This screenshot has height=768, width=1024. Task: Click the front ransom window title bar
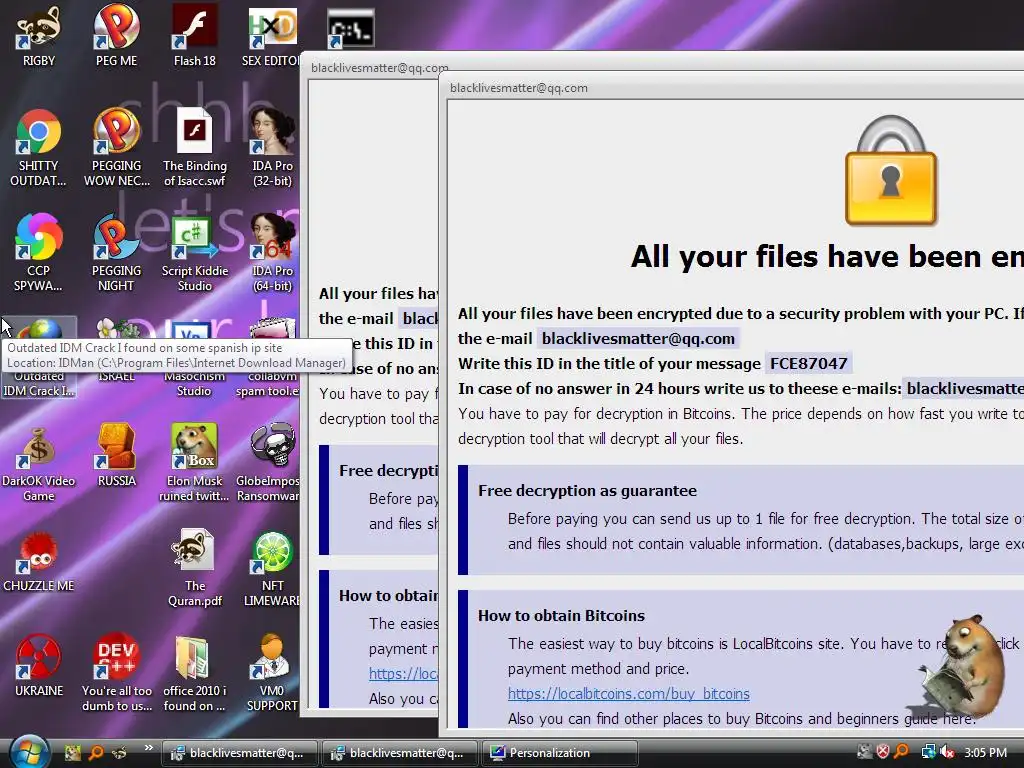coord(731,88)
